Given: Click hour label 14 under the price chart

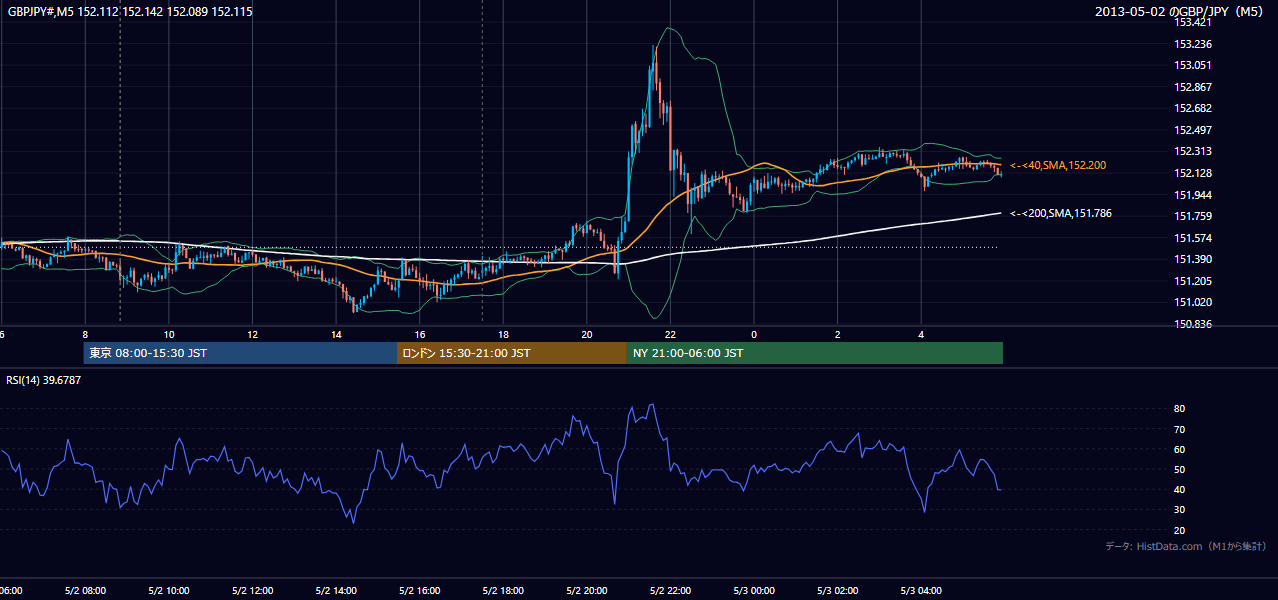Looking at the screenshot, I should tap(336, 334).
